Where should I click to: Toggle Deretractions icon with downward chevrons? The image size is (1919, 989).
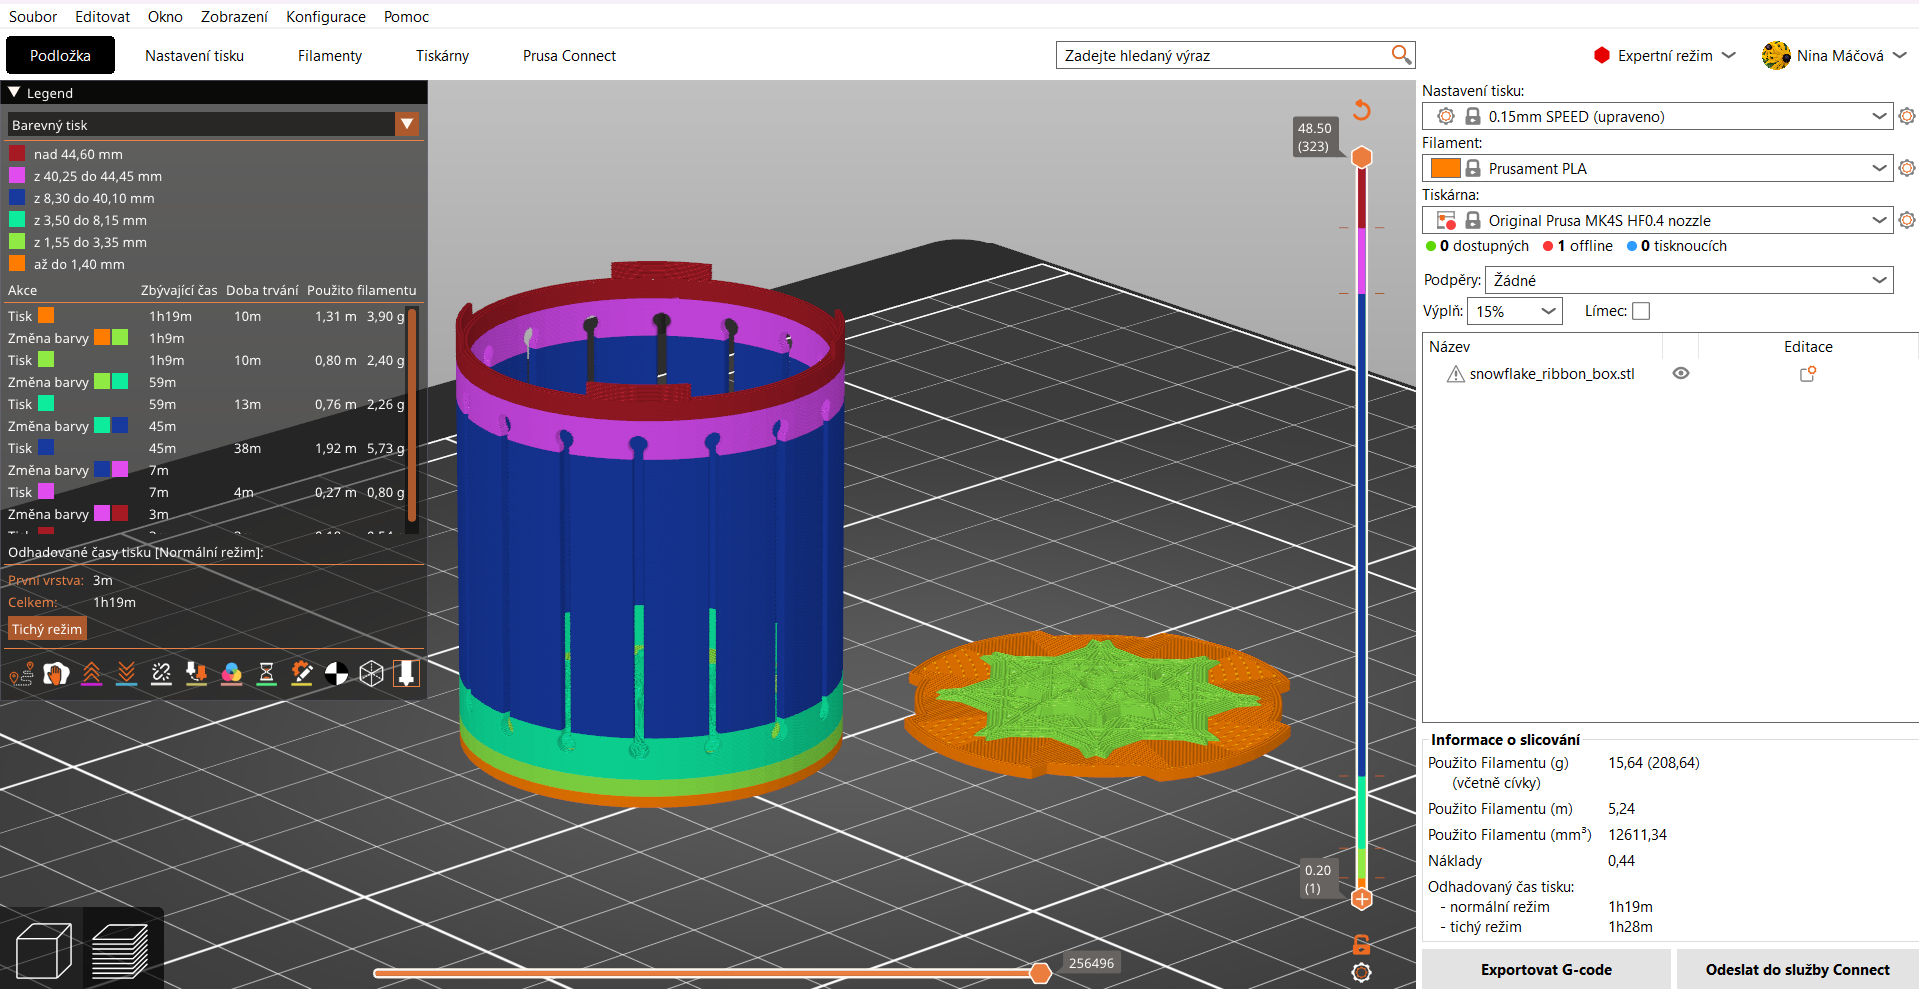click(x=126, y=674)
